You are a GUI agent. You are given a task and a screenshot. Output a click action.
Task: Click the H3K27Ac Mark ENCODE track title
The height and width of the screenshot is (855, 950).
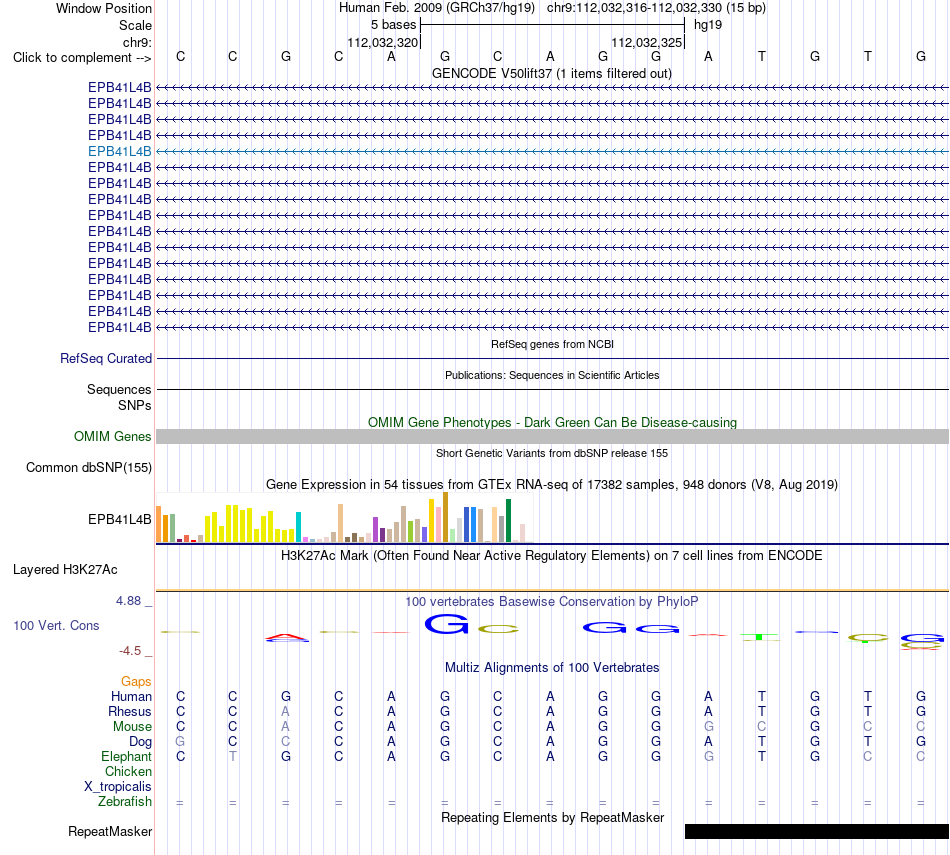(x=552, y=555)
